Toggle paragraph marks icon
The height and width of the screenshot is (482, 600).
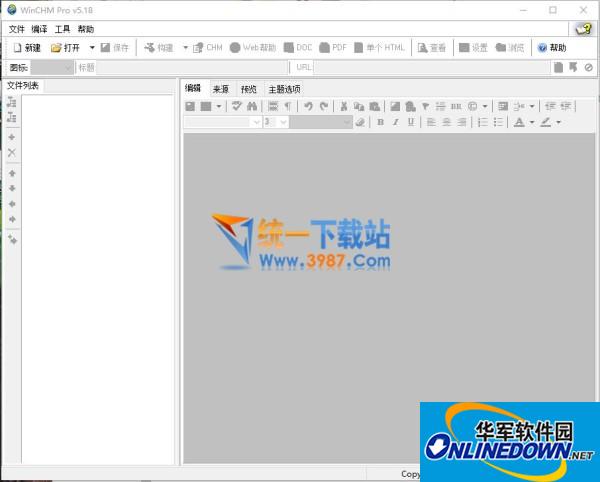[x=288, y=106]
